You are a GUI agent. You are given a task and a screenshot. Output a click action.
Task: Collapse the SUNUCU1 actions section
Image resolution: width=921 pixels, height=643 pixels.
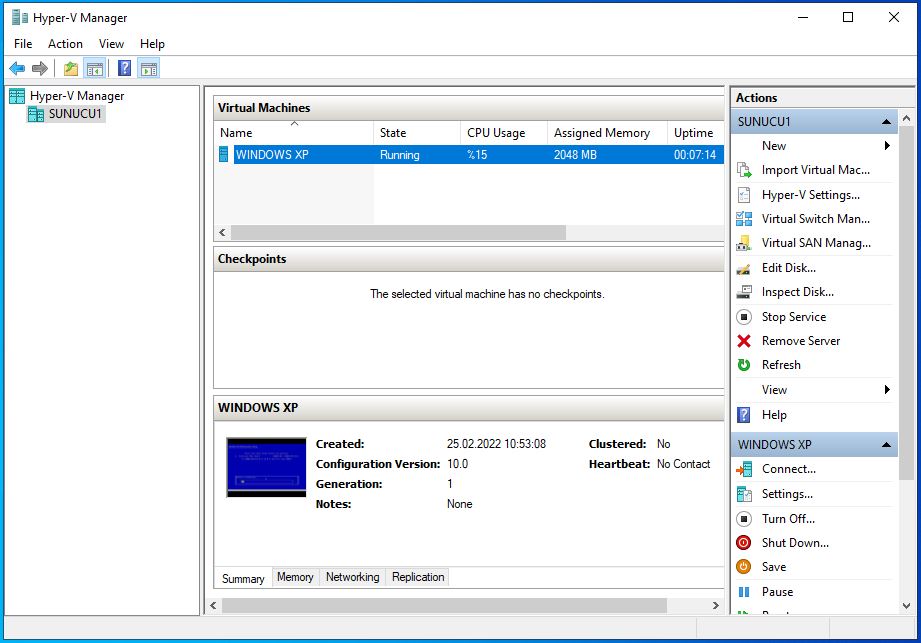click(x=886, y=122)
